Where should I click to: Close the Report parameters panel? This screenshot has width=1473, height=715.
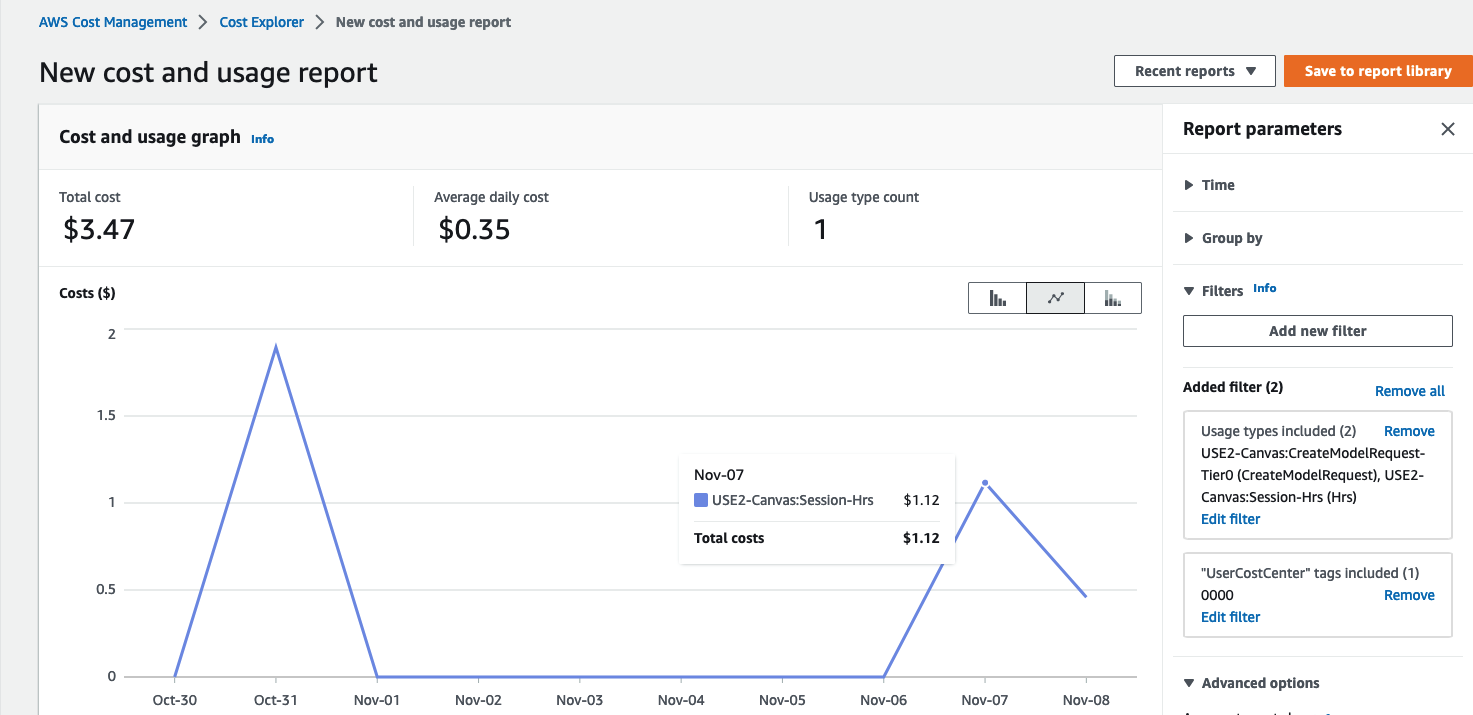[x=1447, y=129]
